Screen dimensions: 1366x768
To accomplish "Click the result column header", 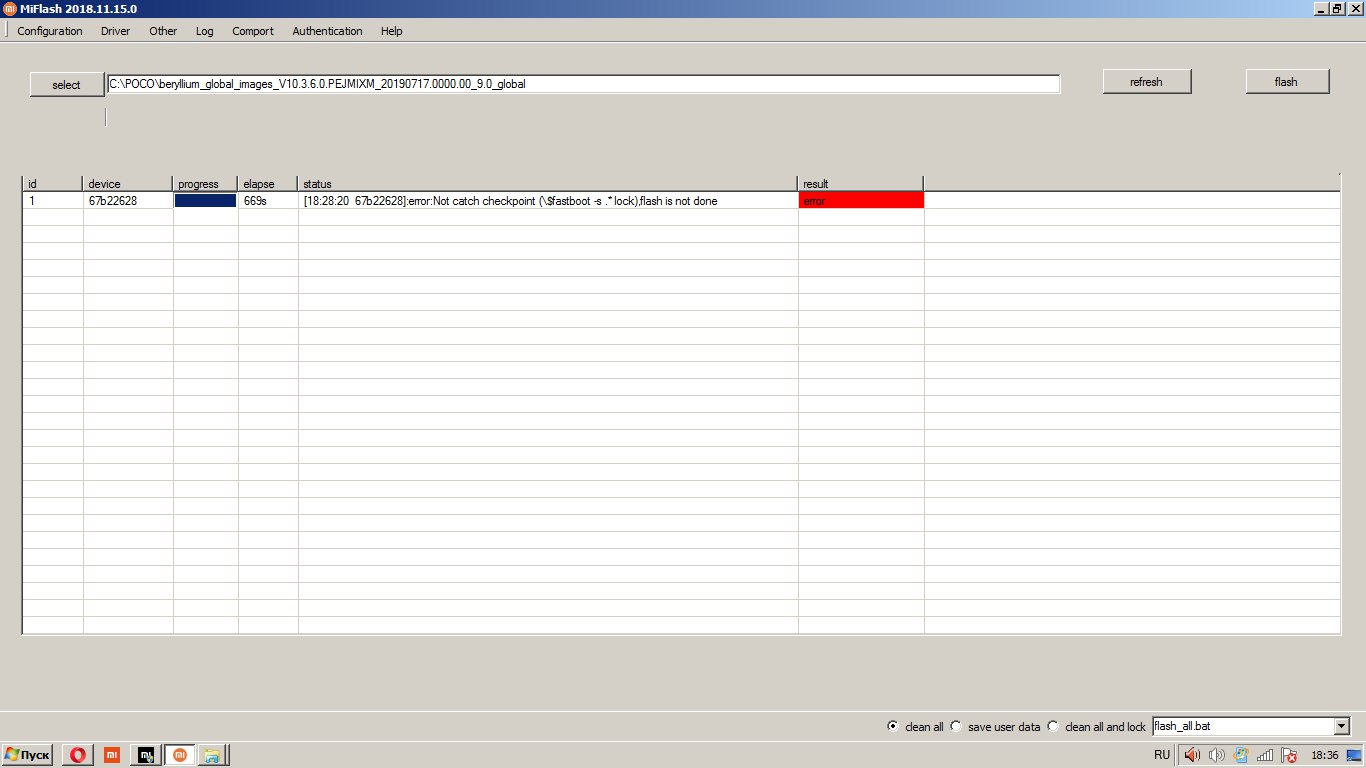I will pos(861,184).
